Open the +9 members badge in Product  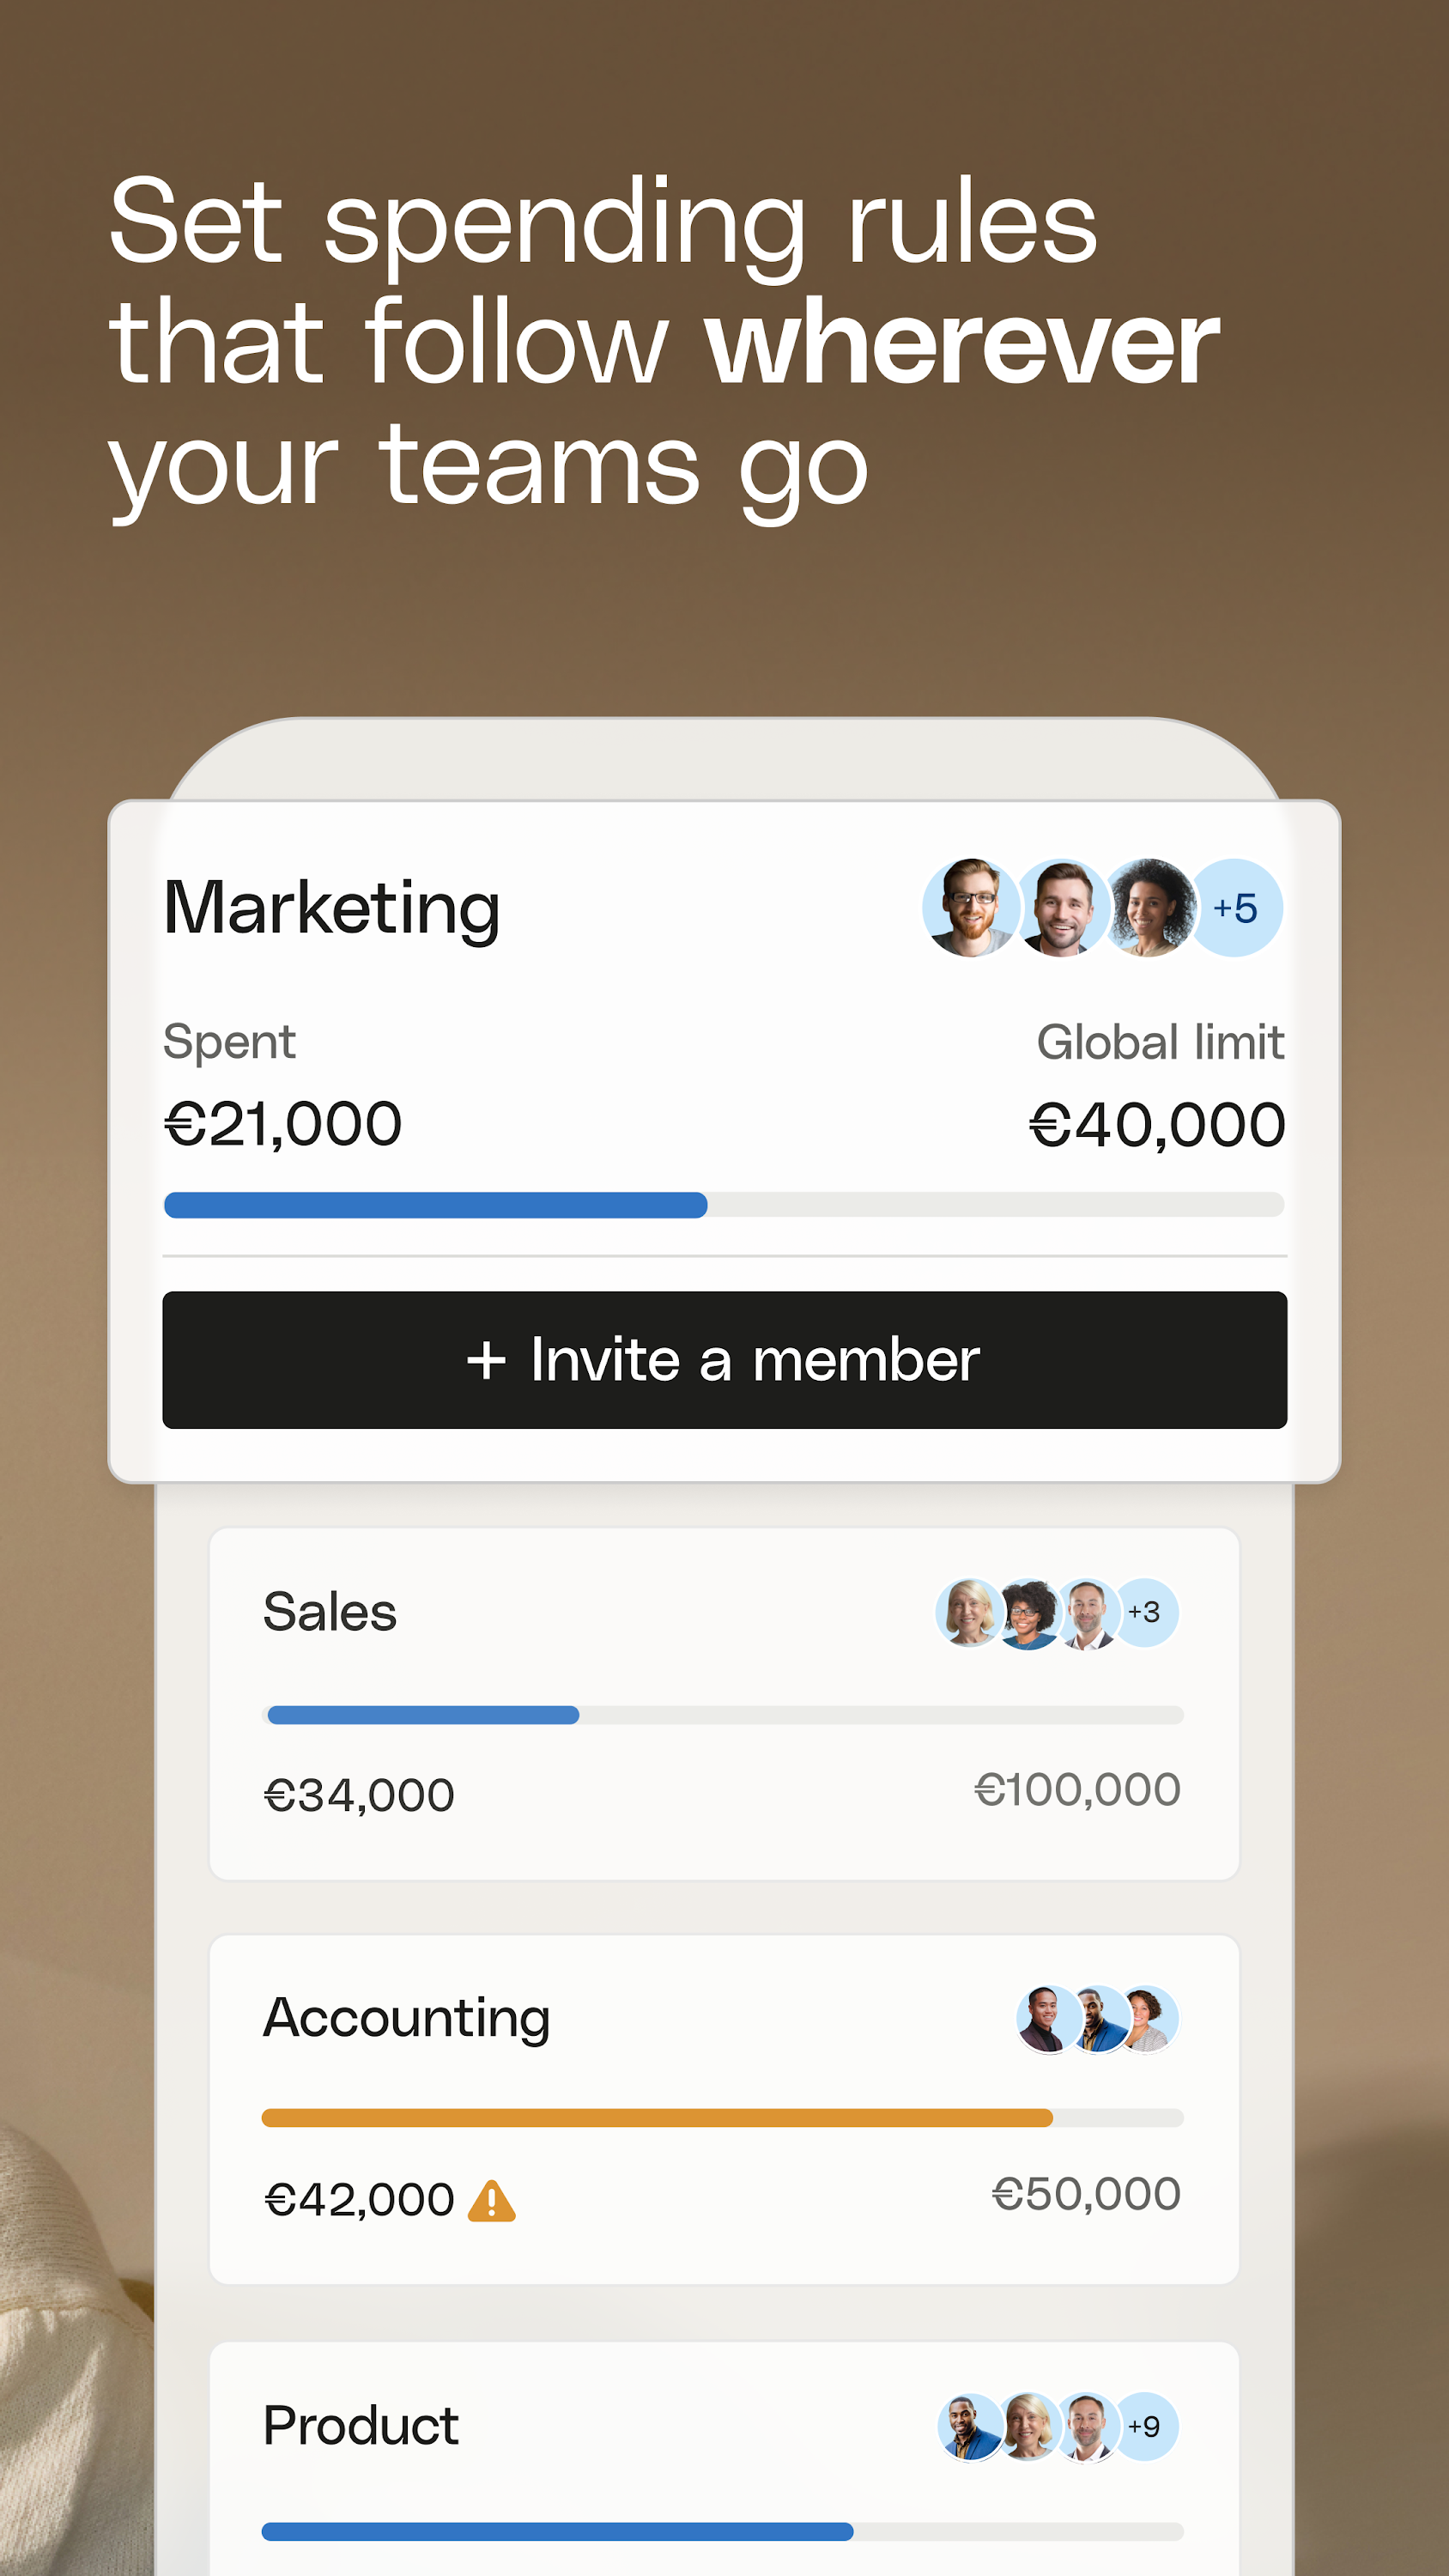click(x=1145, y=2426)
